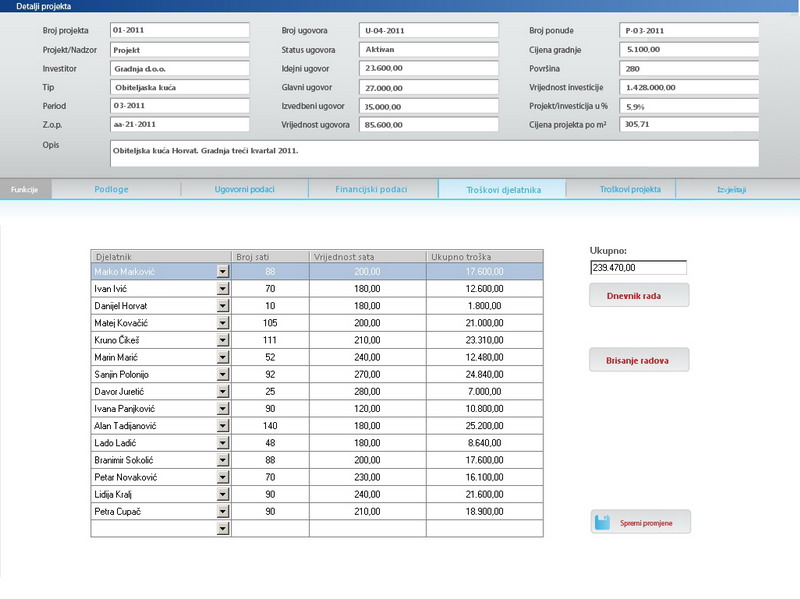The width and height of the screenshot is (800, 599).
Task: Click Cijena projekta po m² field
Action: tap(689, 124)
